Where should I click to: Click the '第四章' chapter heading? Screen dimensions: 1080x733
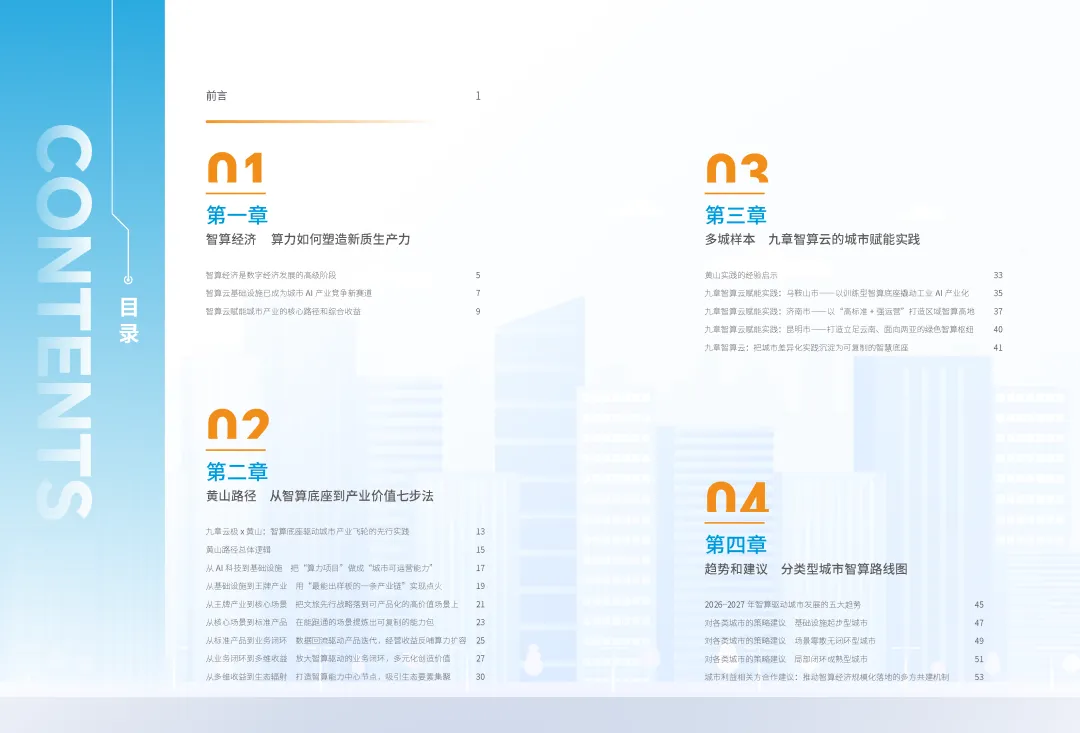click(736, 544)
